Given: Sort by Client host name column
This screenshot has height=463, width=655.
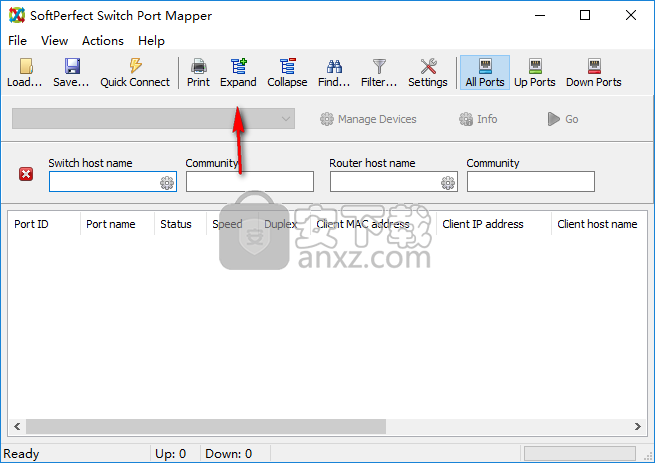Looking at the screenshot, I should tap(599, 224).
